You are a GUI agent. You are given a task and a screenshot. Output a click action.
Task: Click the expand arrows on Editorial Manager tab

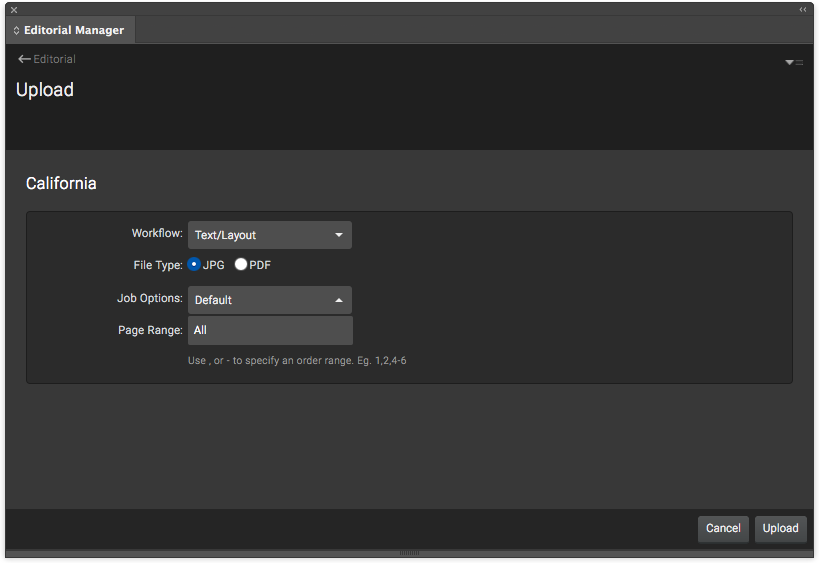[16, 30]
